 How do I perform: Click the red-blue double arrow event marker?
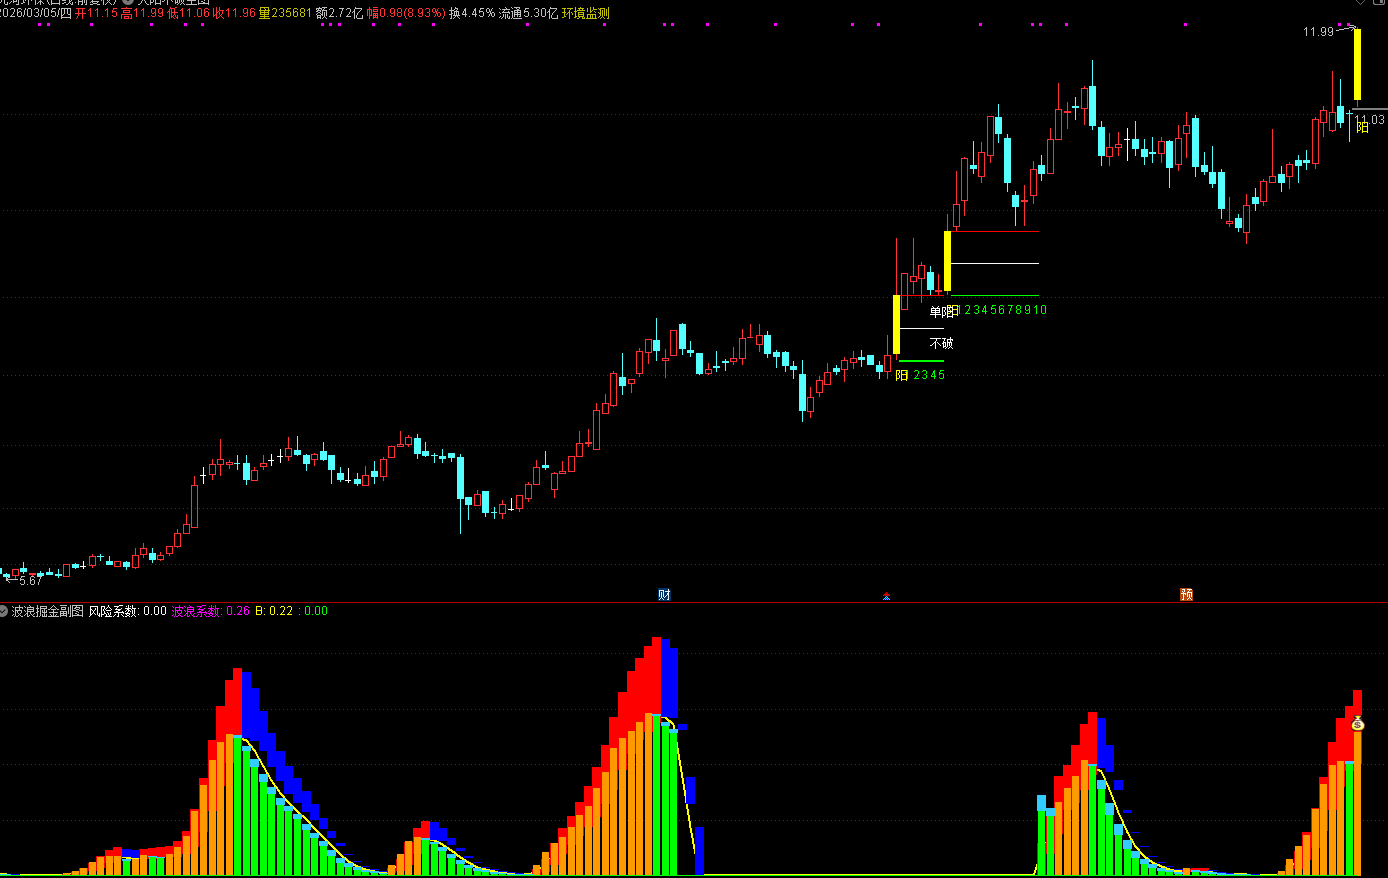coord(886,596)
